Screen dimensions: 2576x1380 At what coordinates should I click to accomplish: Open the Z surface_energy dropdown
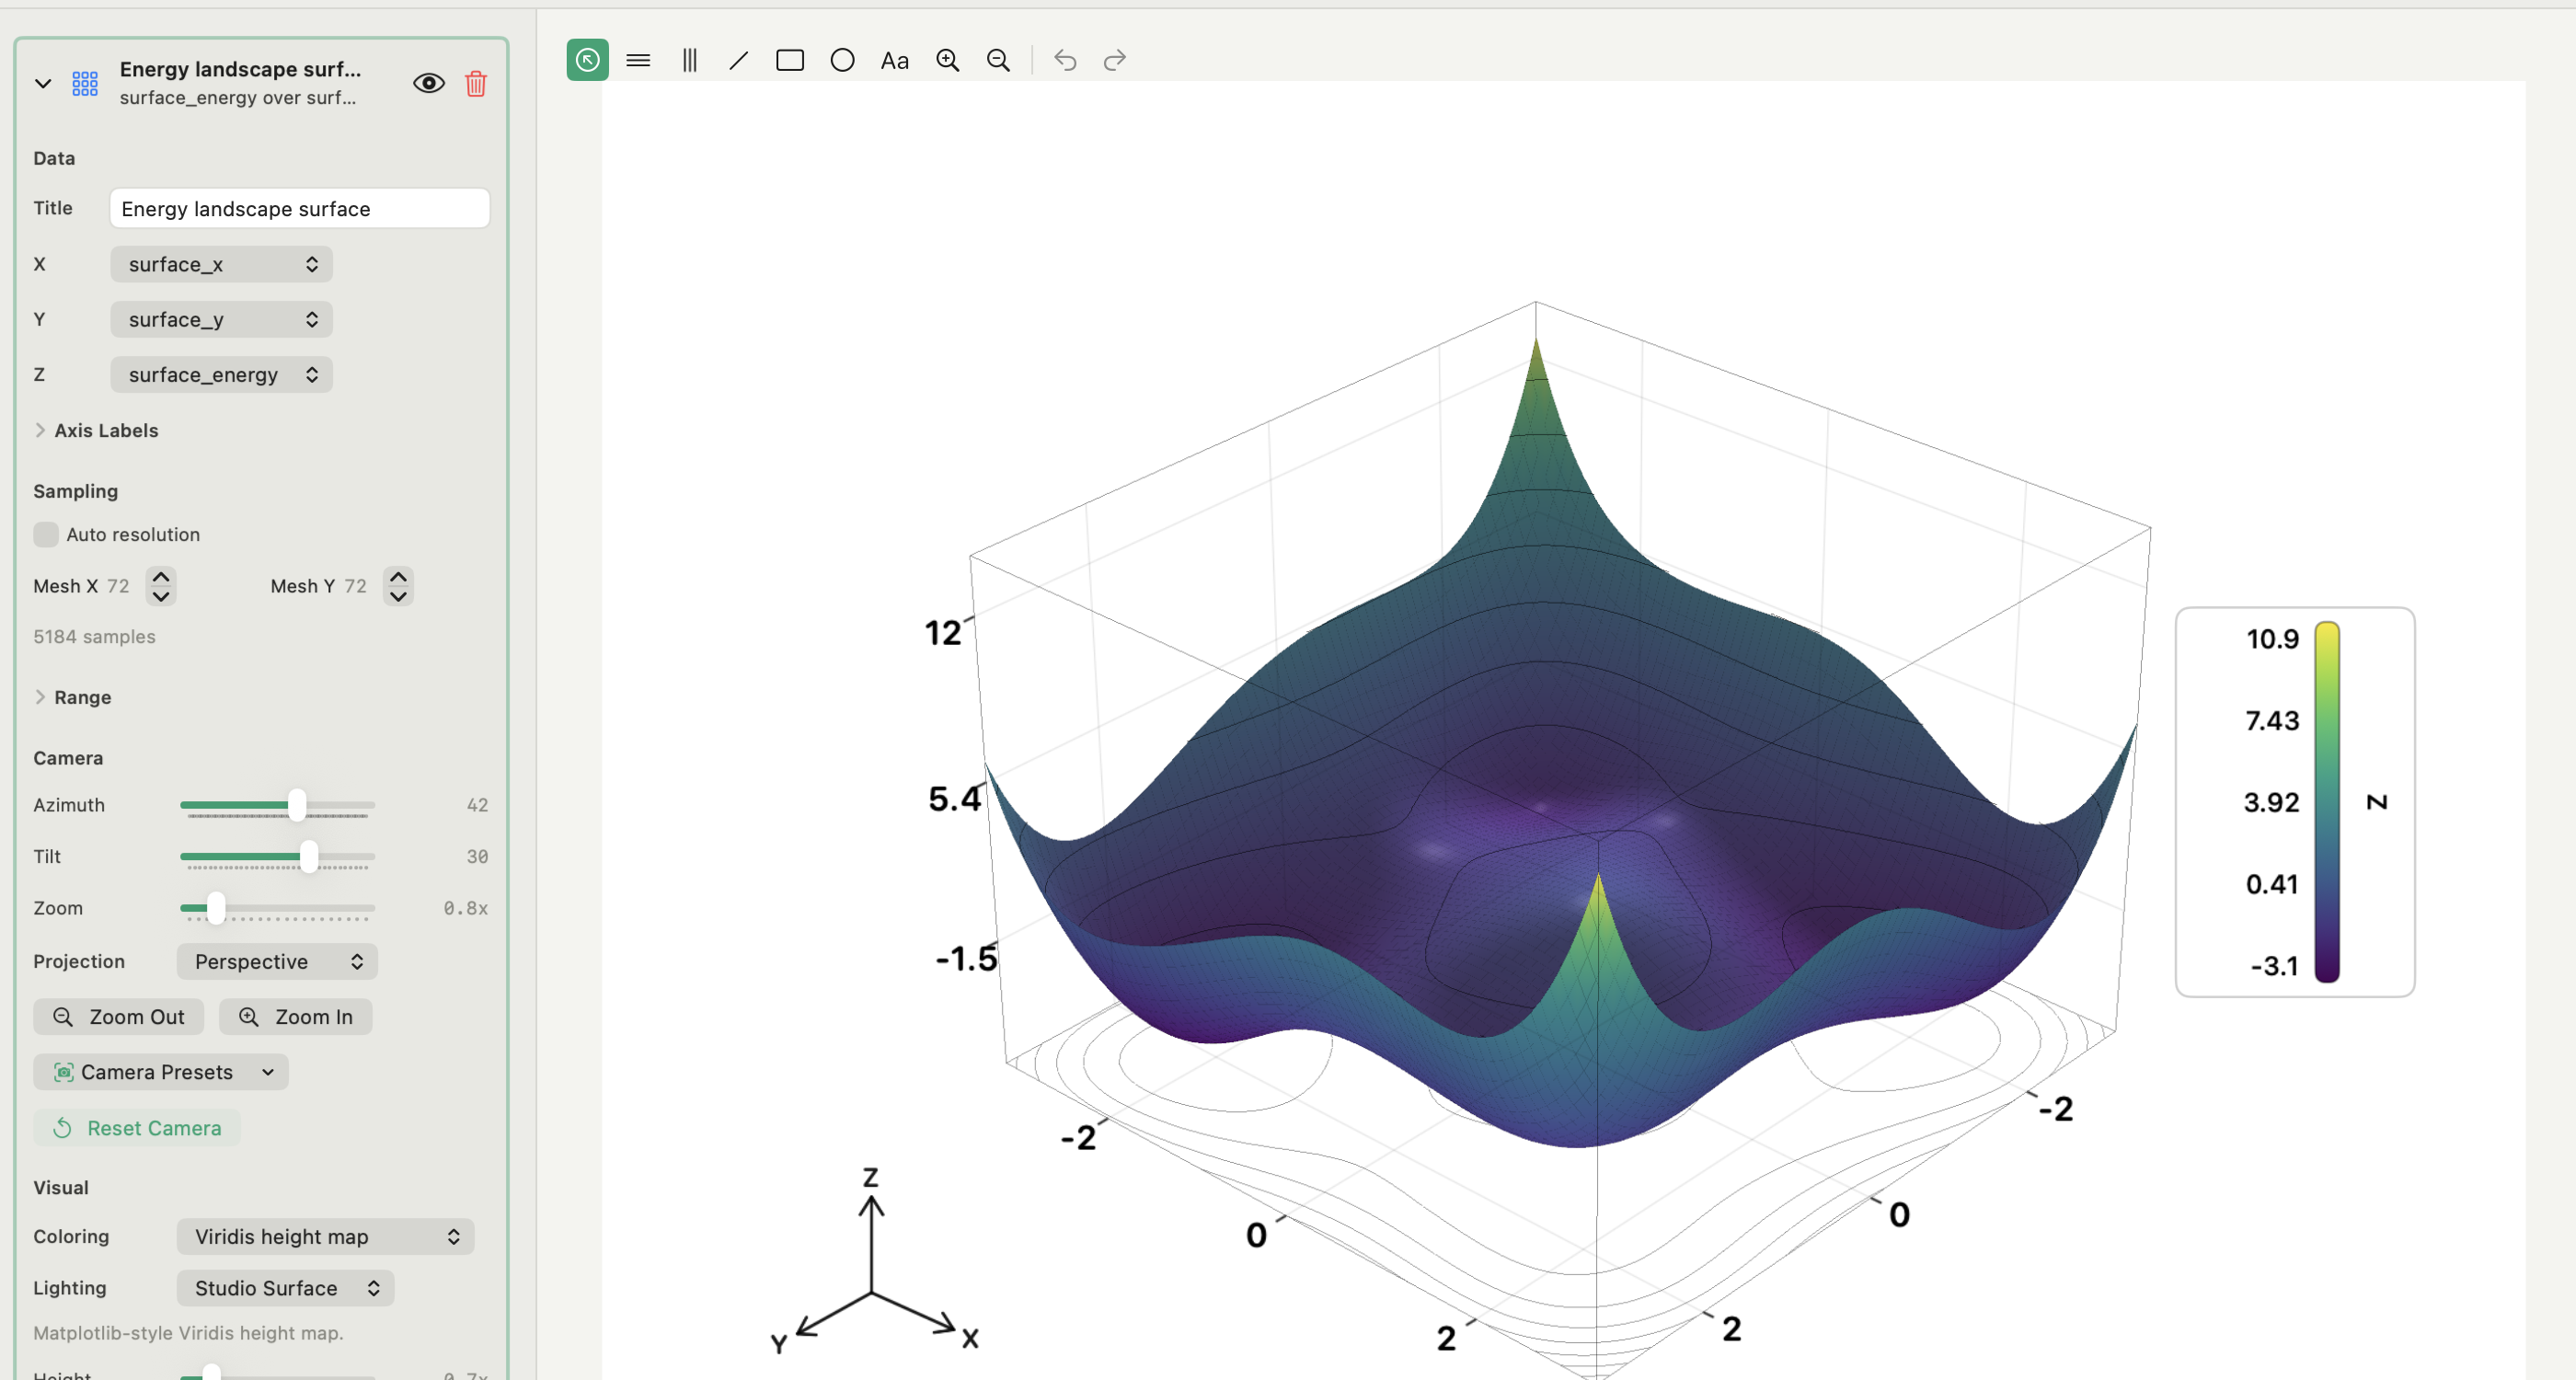(x=221, y=374)
